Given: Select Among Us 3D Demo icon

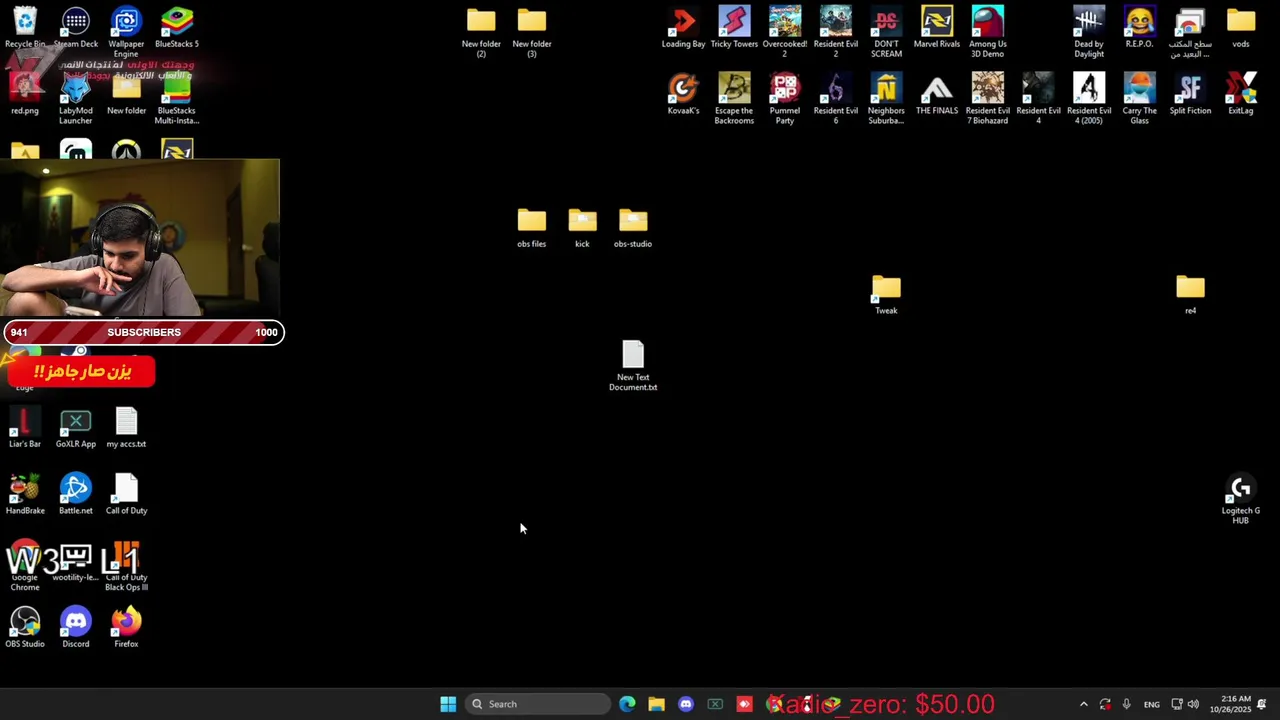Looking at the screenshot, I should click(988, 31).
